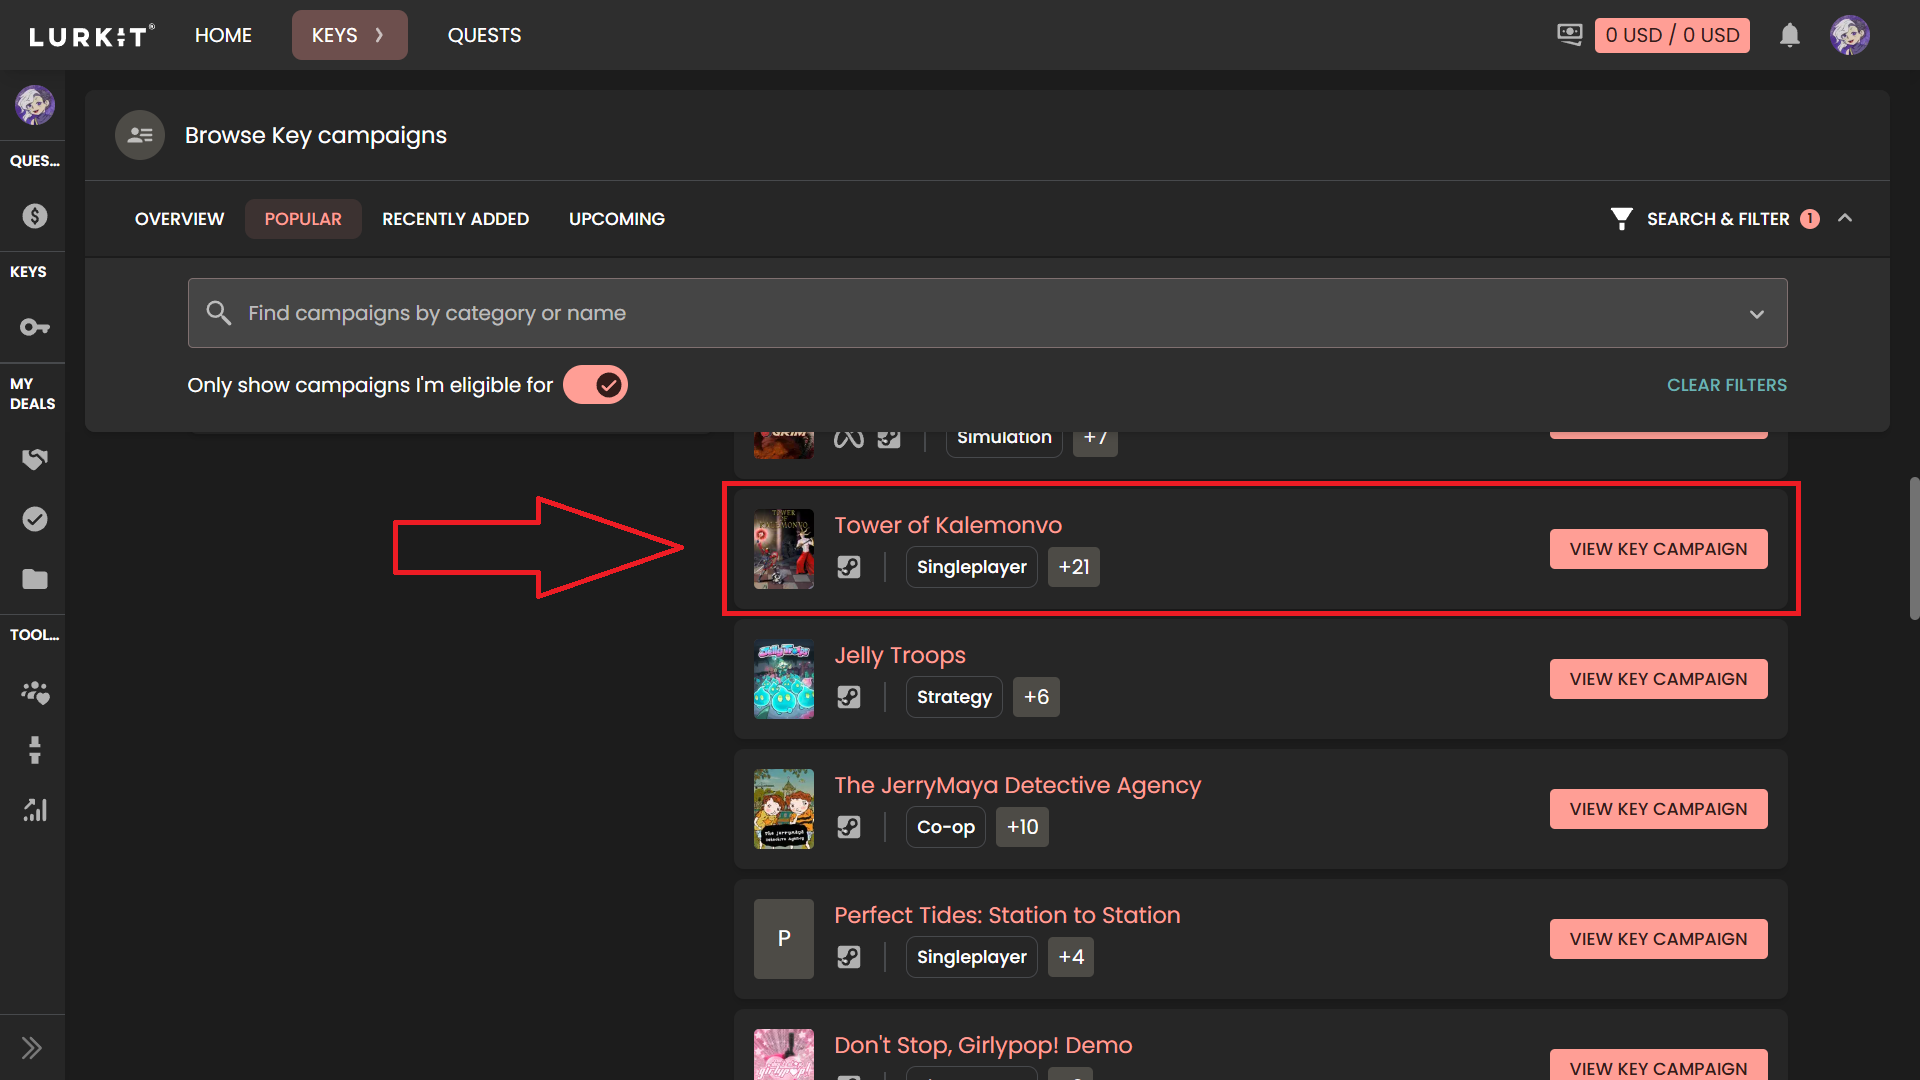Viewport: 1920px width, 1080px height.
Task: Open the folder icon in sidebar
Action: tap(35, 579)
